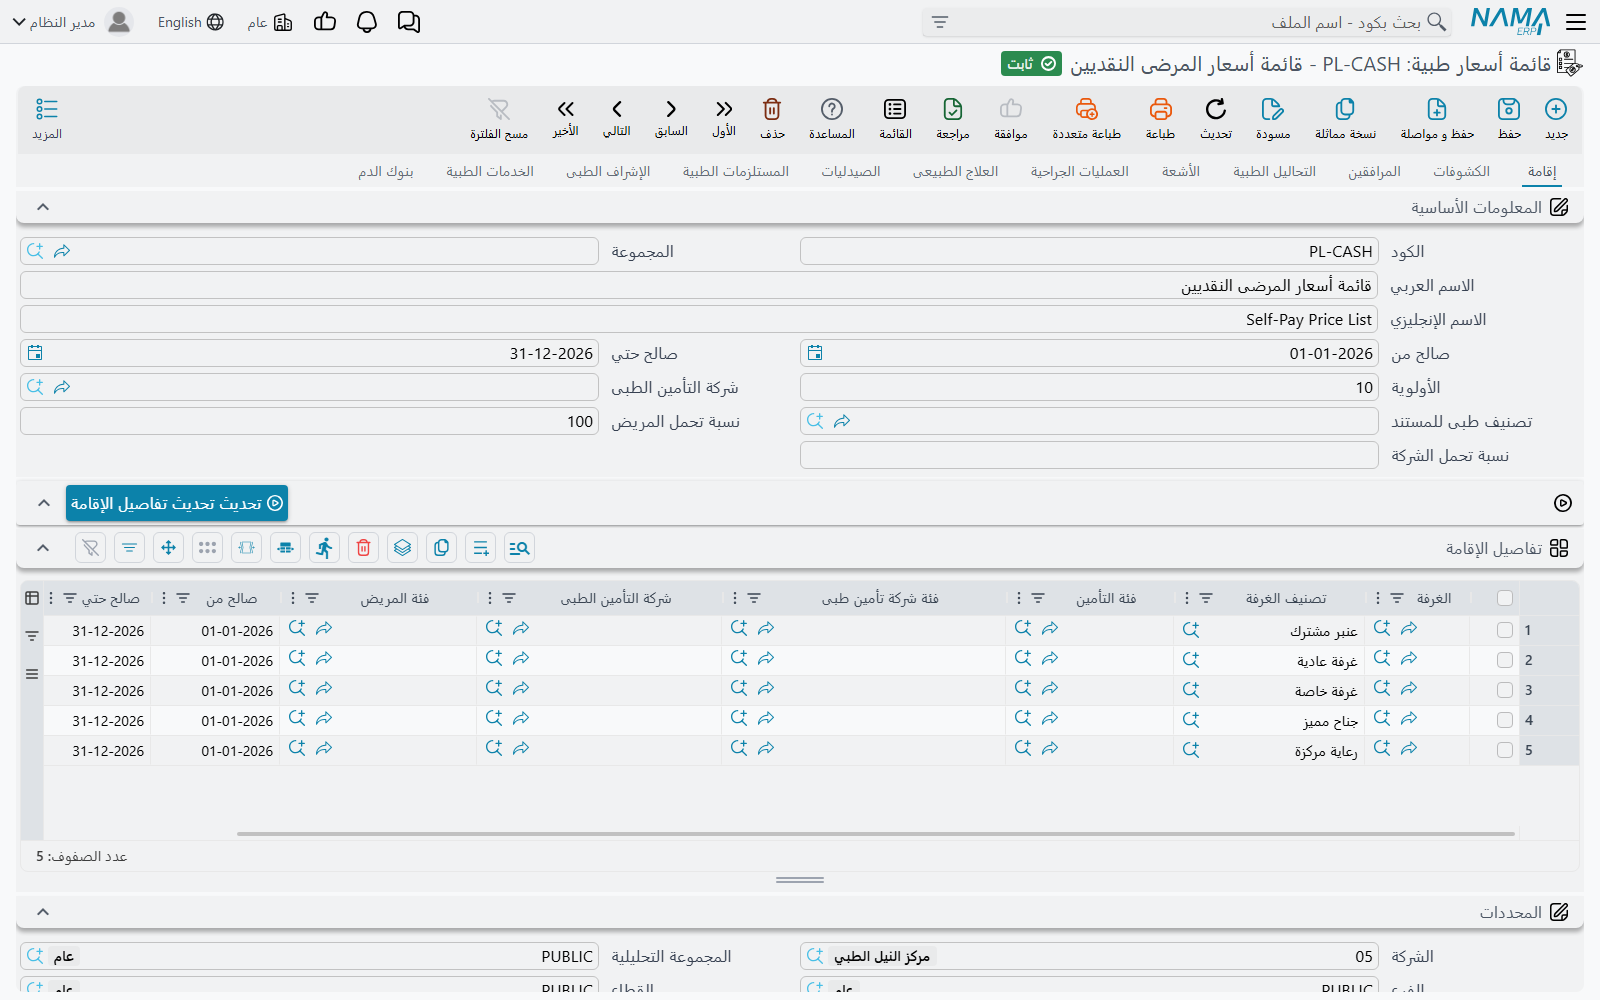The image size is (1600, 1000).
Task: Click the موافقة (Approve) button
Action: [1011, 118]
